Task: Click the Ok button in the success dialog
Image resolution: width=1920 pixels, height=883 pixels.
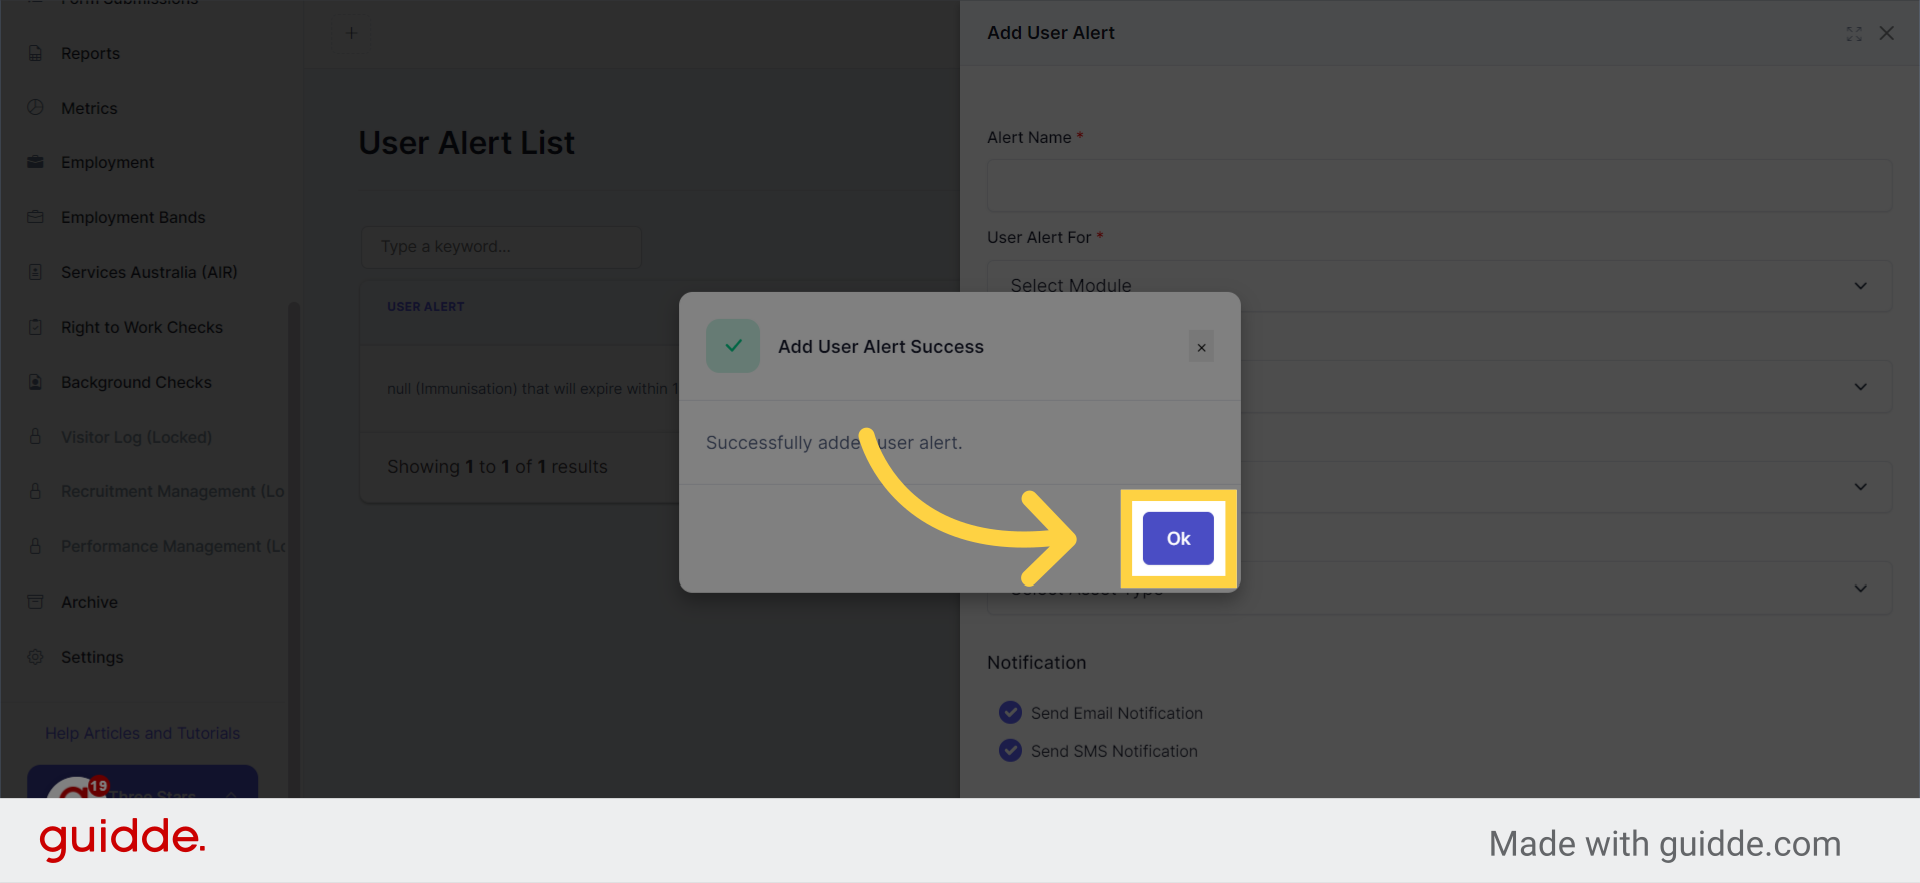Action: tap(1178, 538)
